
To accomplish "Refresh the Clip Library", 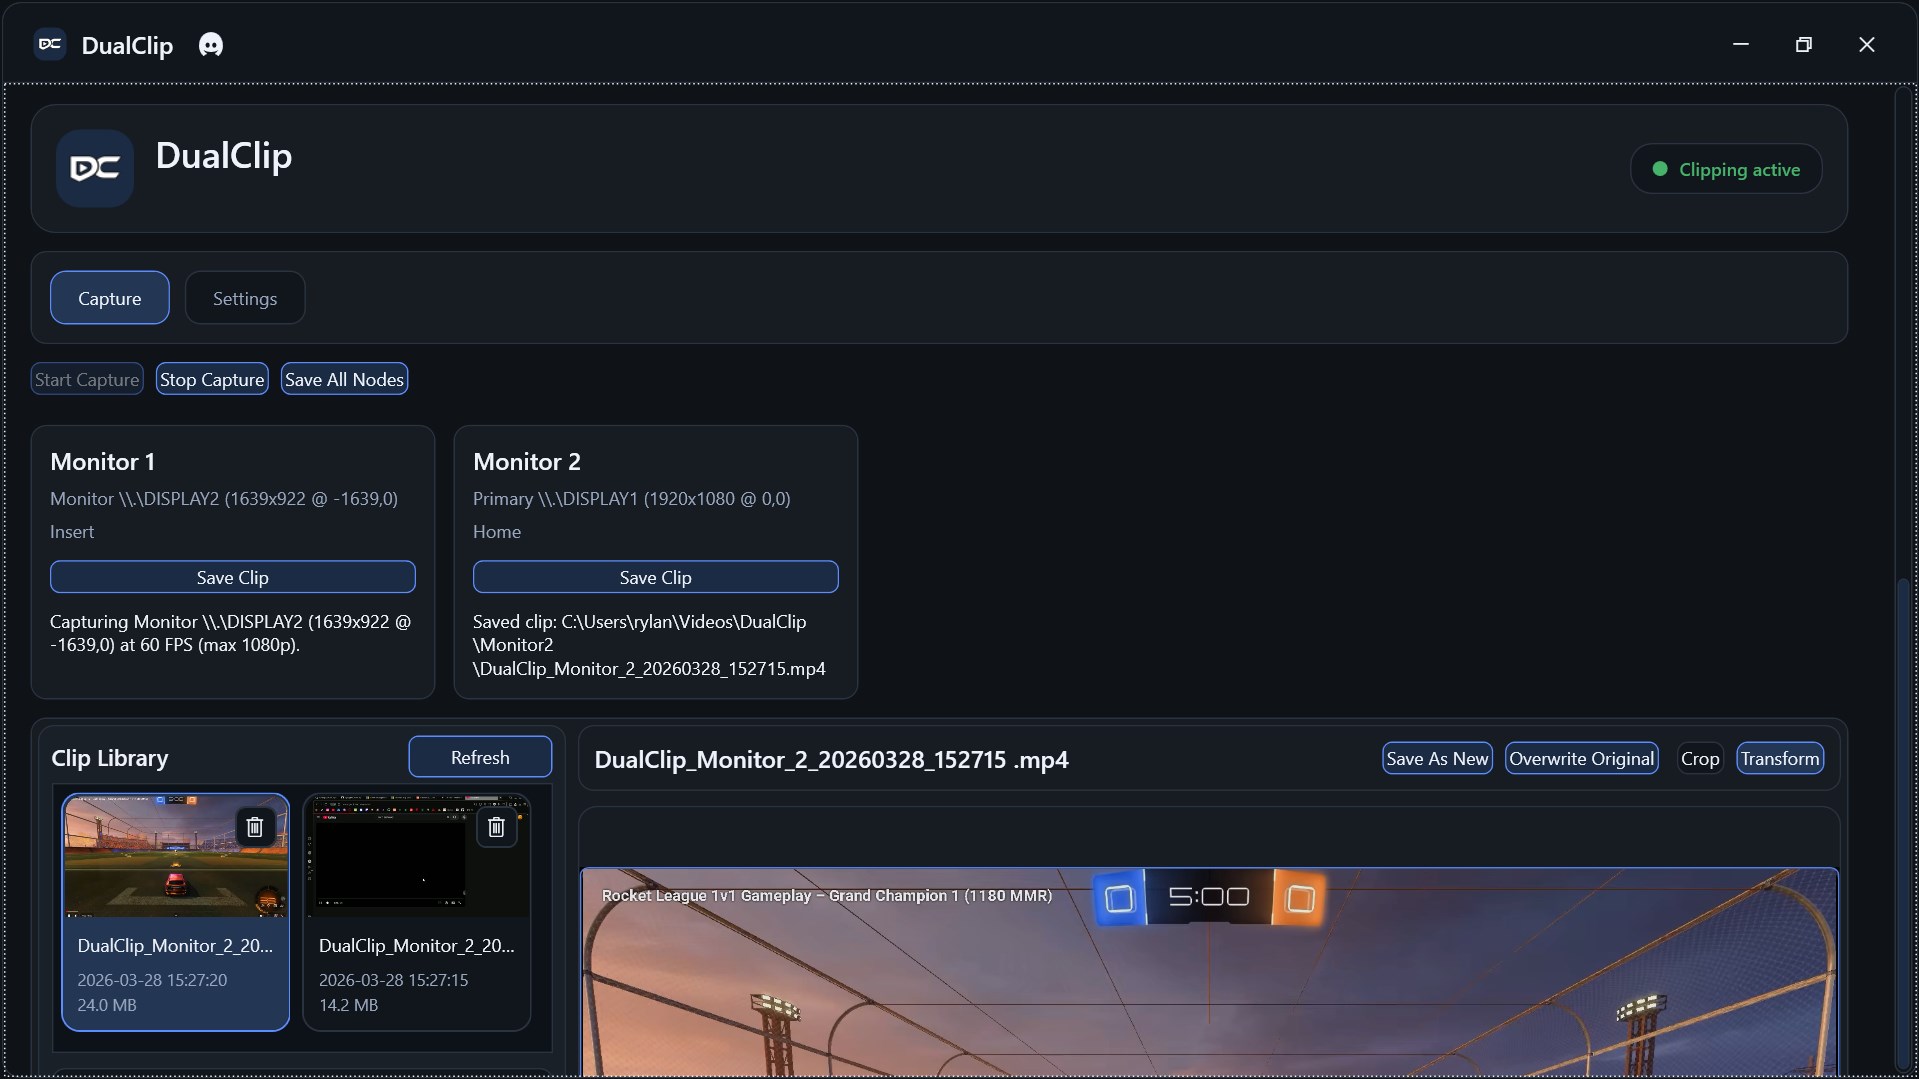I will pos(480,757).
